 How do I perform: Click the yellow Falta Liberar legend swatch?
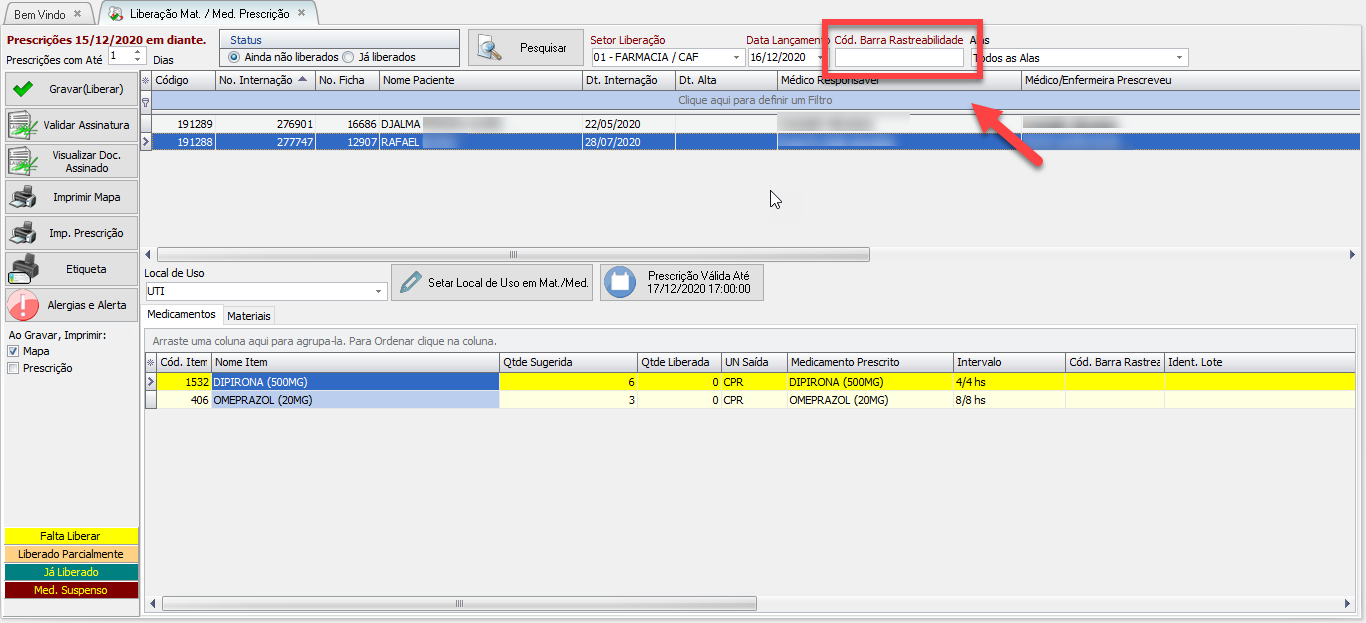click(70, 536)
